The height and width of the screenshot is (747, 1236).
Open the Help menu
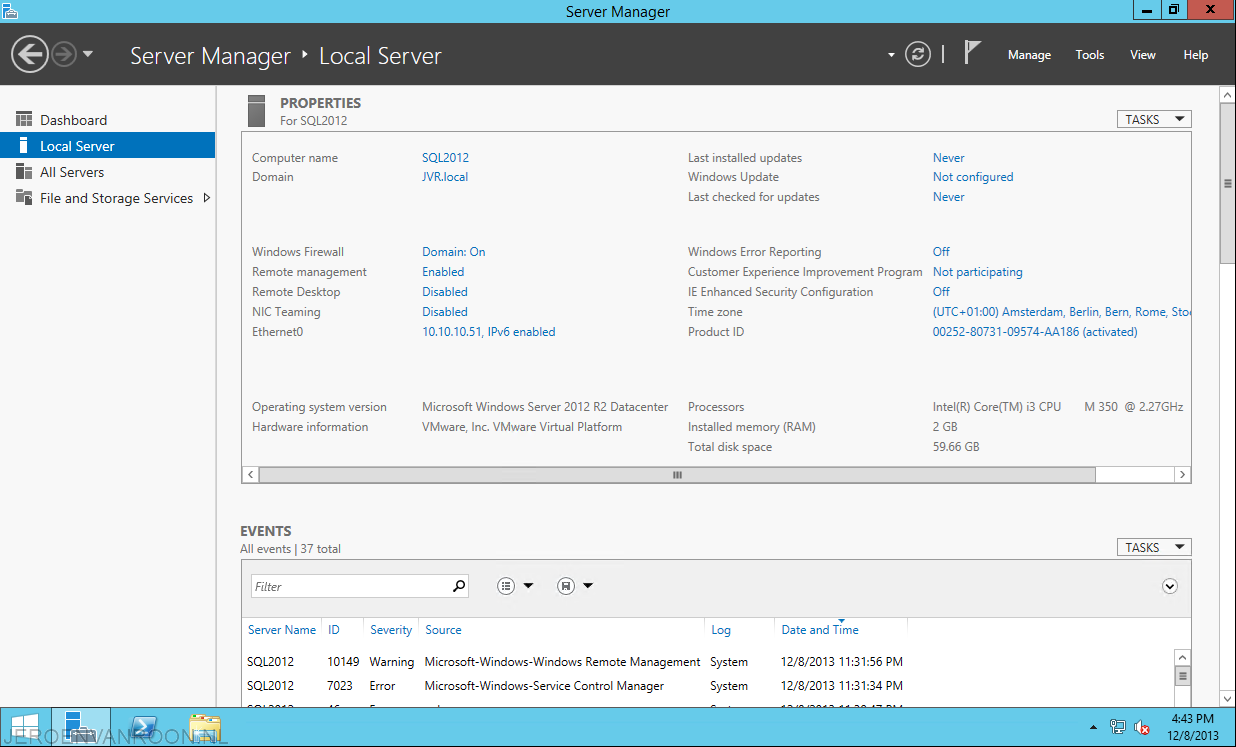click(1196, 55)
